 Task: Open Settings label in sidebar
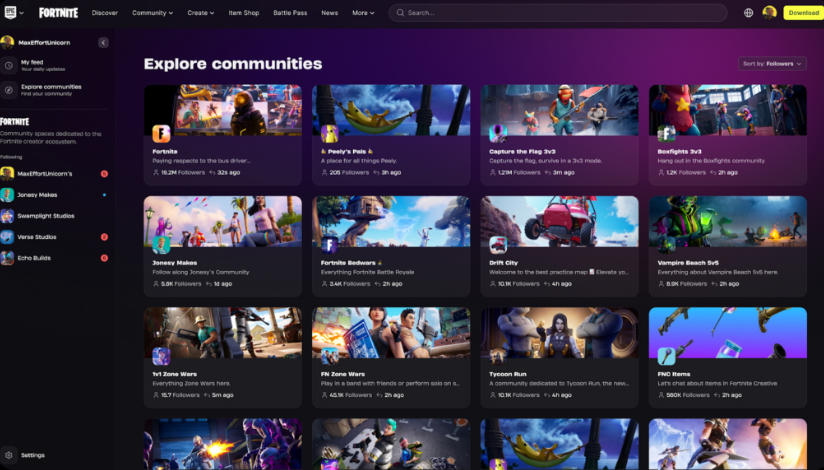[33, 455]
